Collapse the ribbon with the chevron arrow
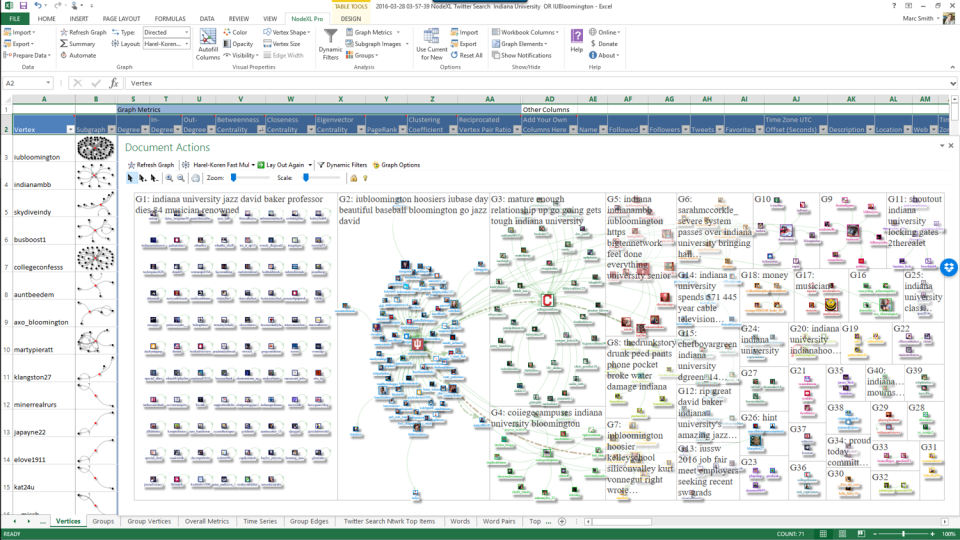This screenshot has width=960, height=540. tap(953, 67)
